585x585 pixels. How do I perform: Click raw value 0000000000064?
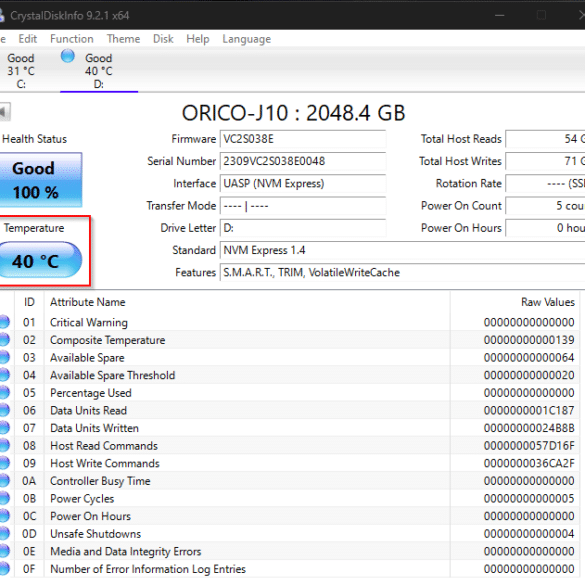click(x=529, y=357)
